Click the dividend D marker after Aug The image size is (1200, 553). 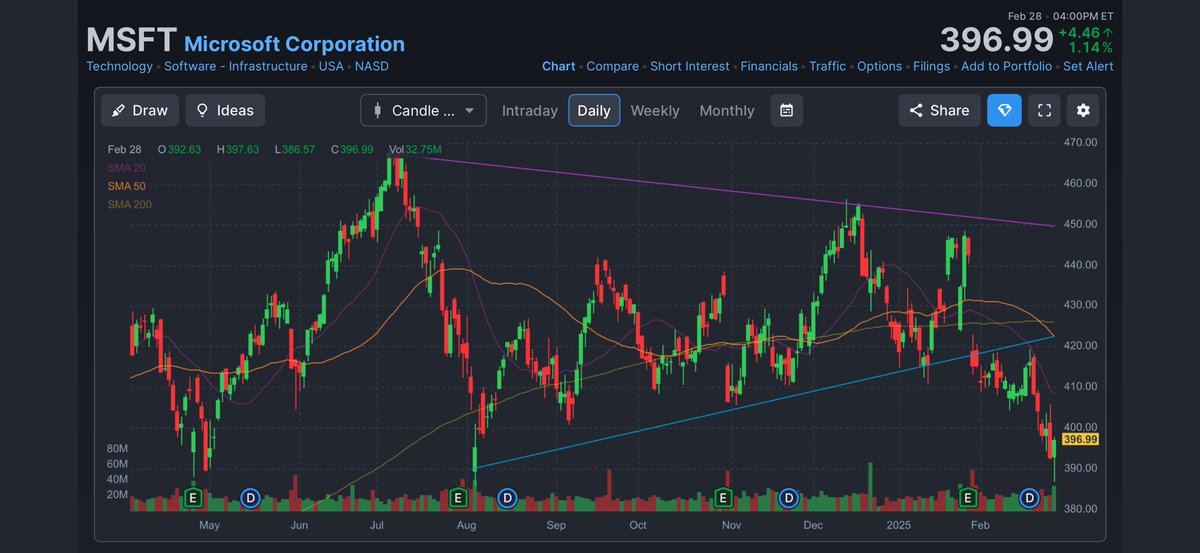(x=507, y=497)
